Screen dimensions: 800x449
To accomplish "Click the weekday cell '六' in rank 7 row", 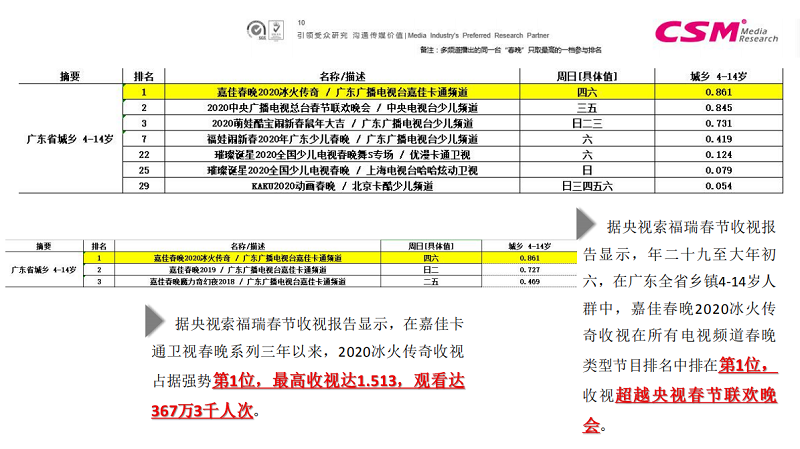I will point(587,139).
